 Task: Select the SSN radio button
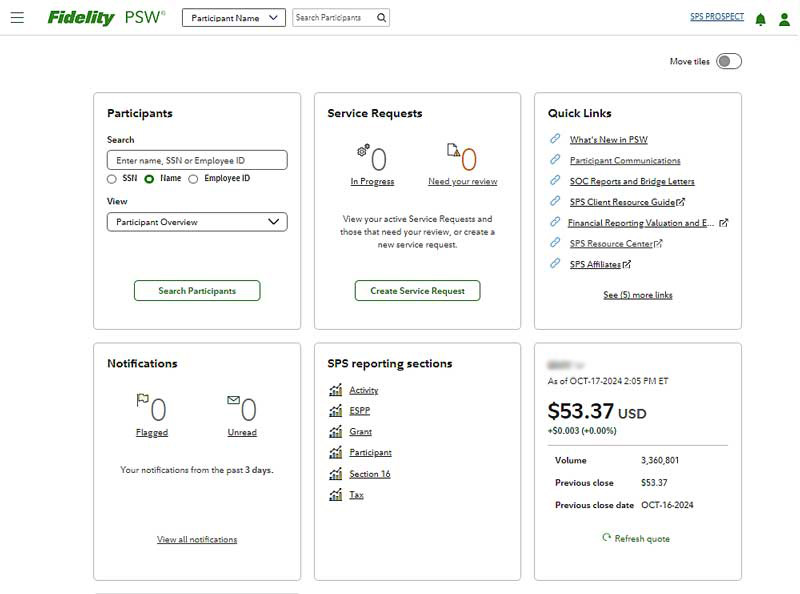[112, 179]
